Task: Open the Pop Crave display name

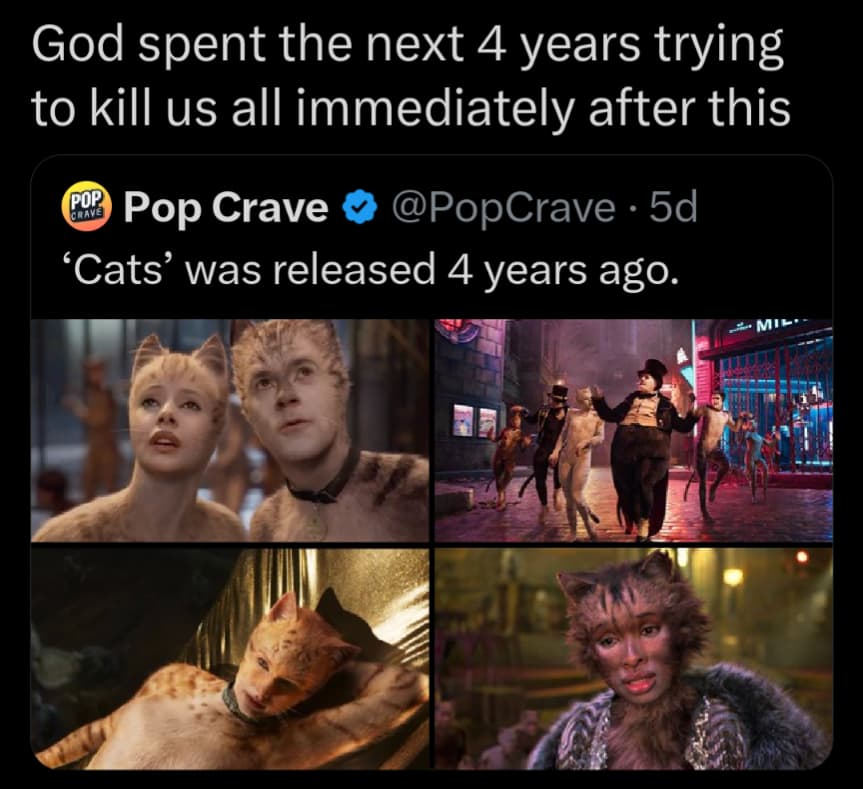Action: (225, 208)
